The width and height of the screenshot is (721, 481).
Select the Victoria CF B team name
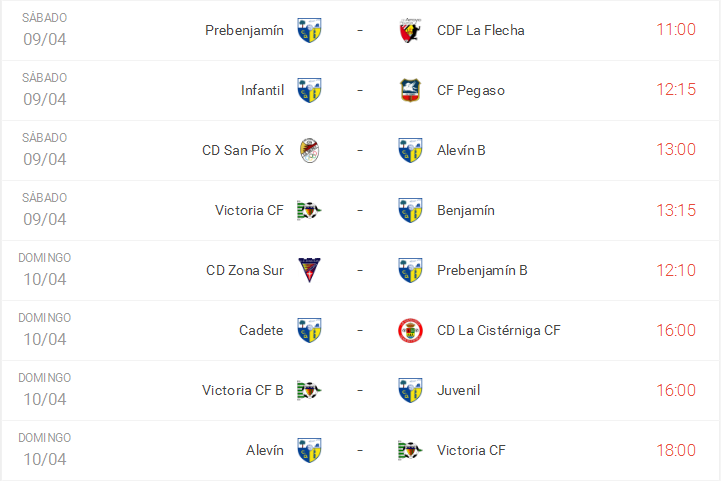pos(243,390)
